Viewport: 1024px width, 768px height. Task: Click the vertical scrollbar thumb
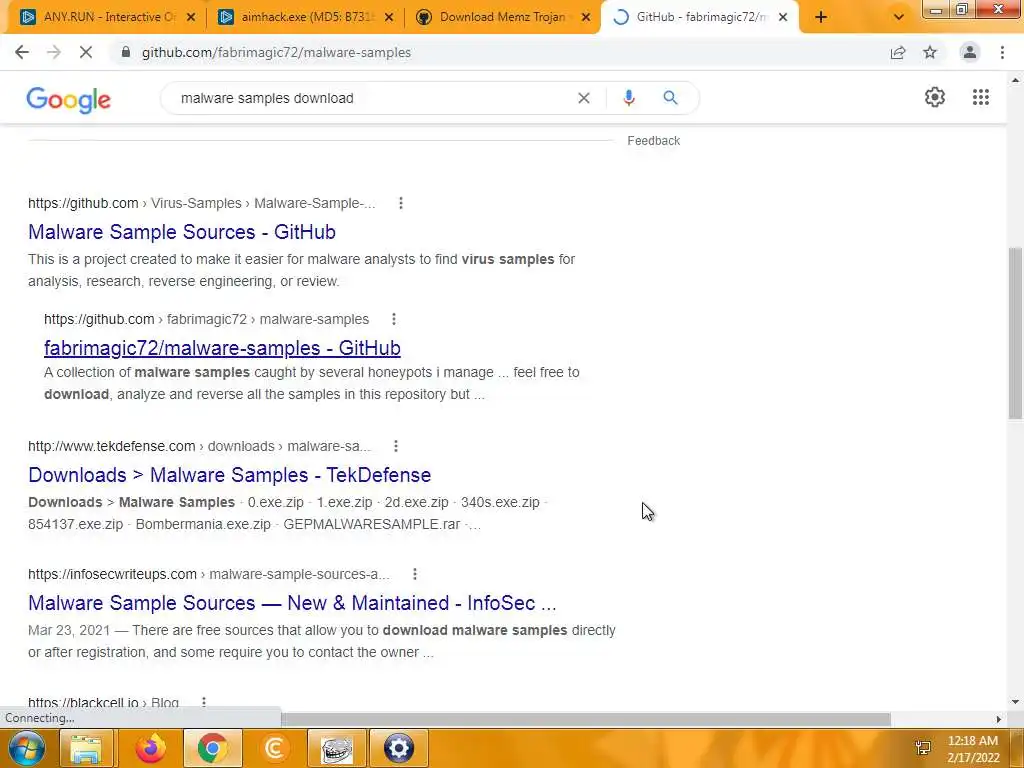click(x=1015, y=333)
